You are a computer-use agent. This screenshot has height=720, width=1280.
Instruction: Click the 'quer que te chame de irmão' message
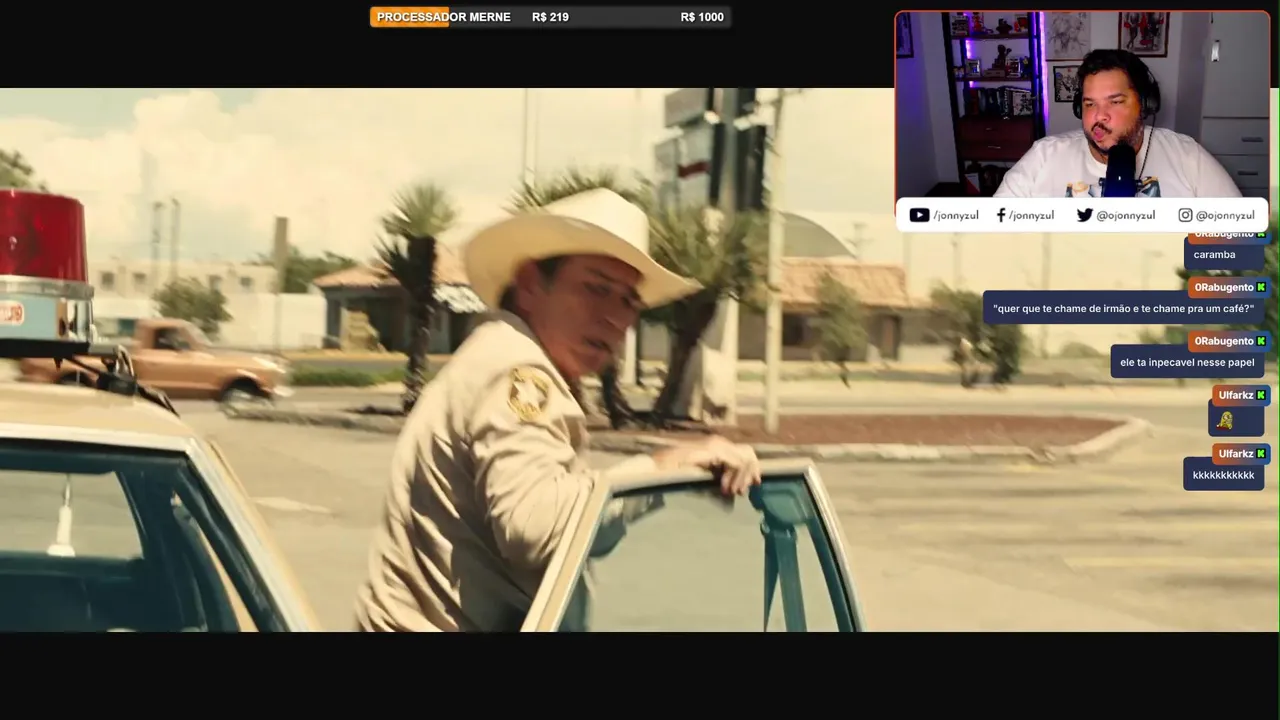click(x=1123, y=309)
